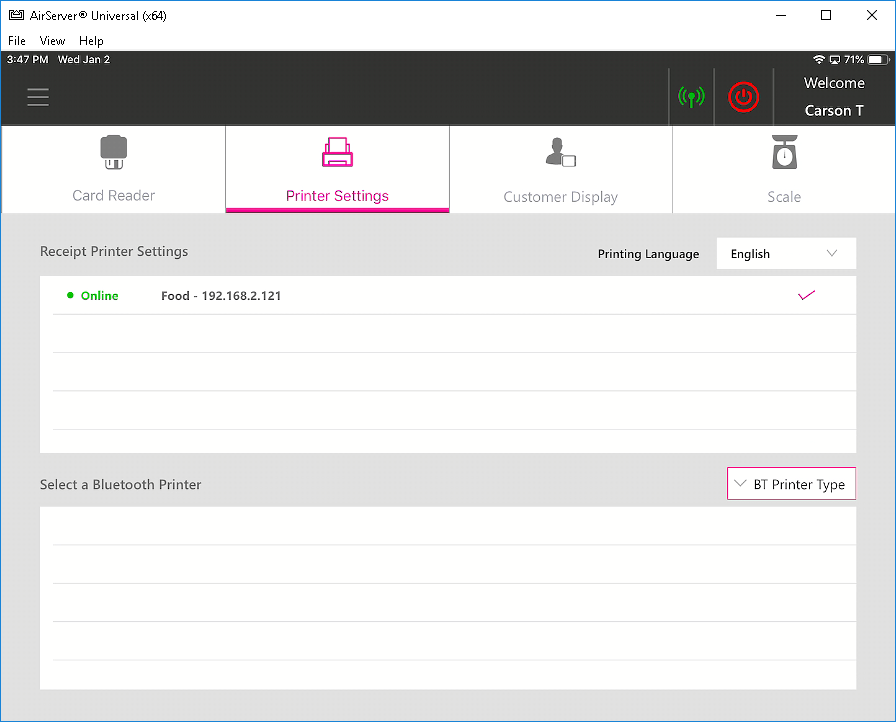The image size is (896, 722).
Task: Click the pink printer icon
Action: coord(337,152)
